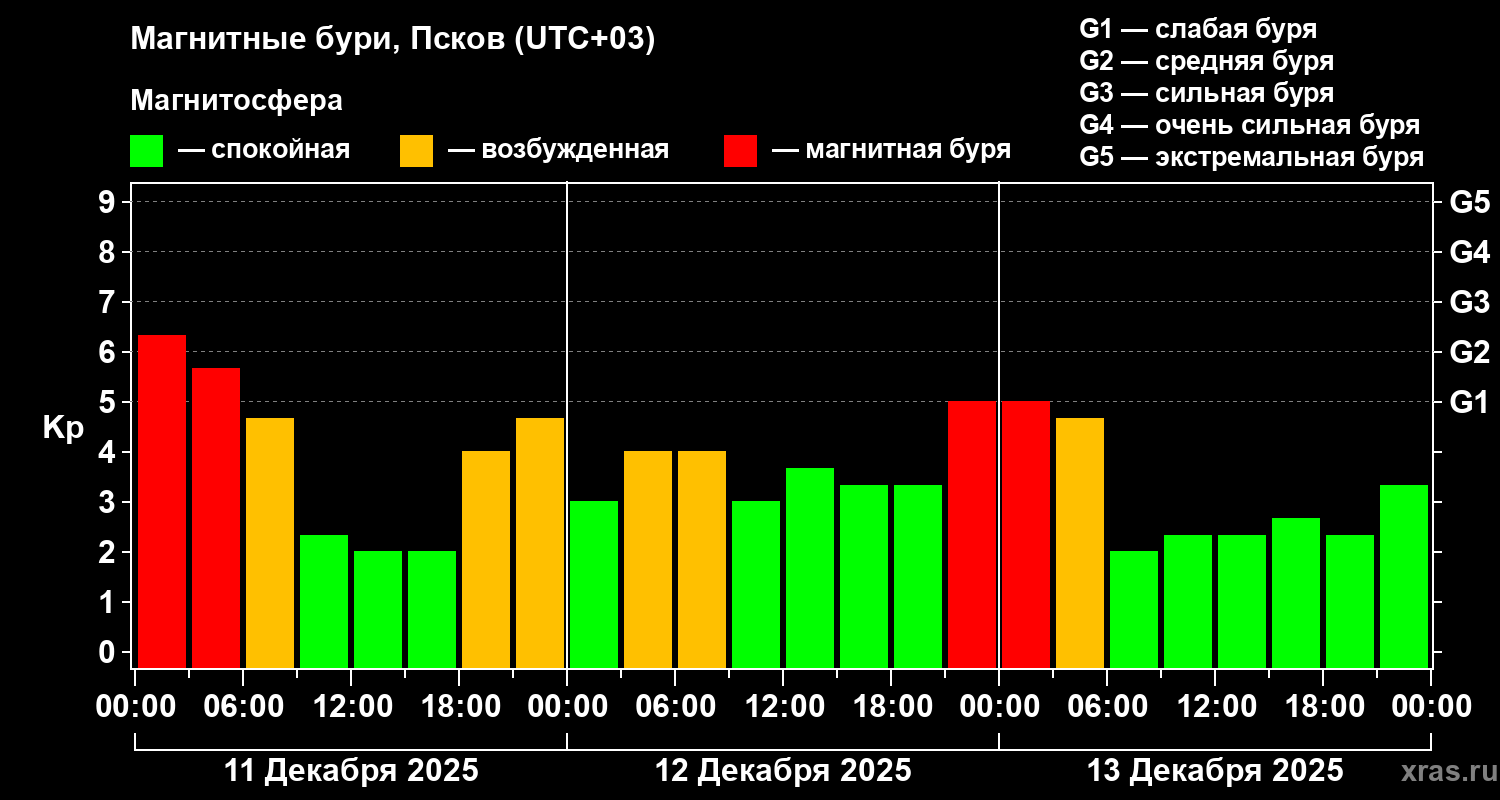Click the '18:00' time label under 11 December
Screen dimensions: 1500x800
(x=459, y=706)
